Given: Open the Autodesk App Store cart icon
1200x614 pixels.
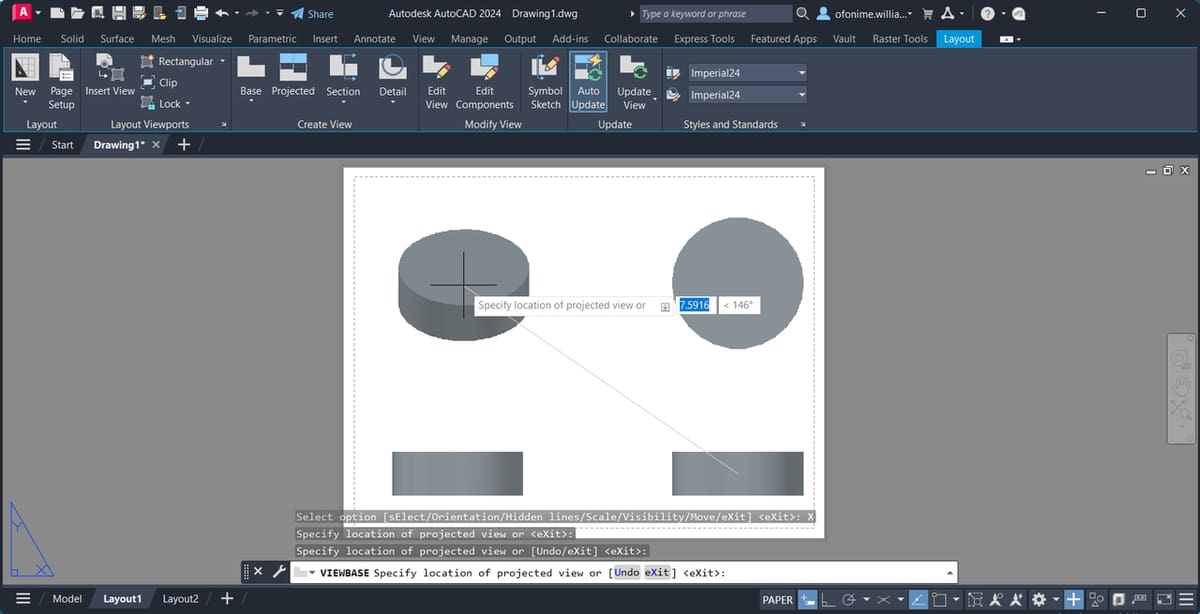Looking at the screenshot, I should 927,14.
